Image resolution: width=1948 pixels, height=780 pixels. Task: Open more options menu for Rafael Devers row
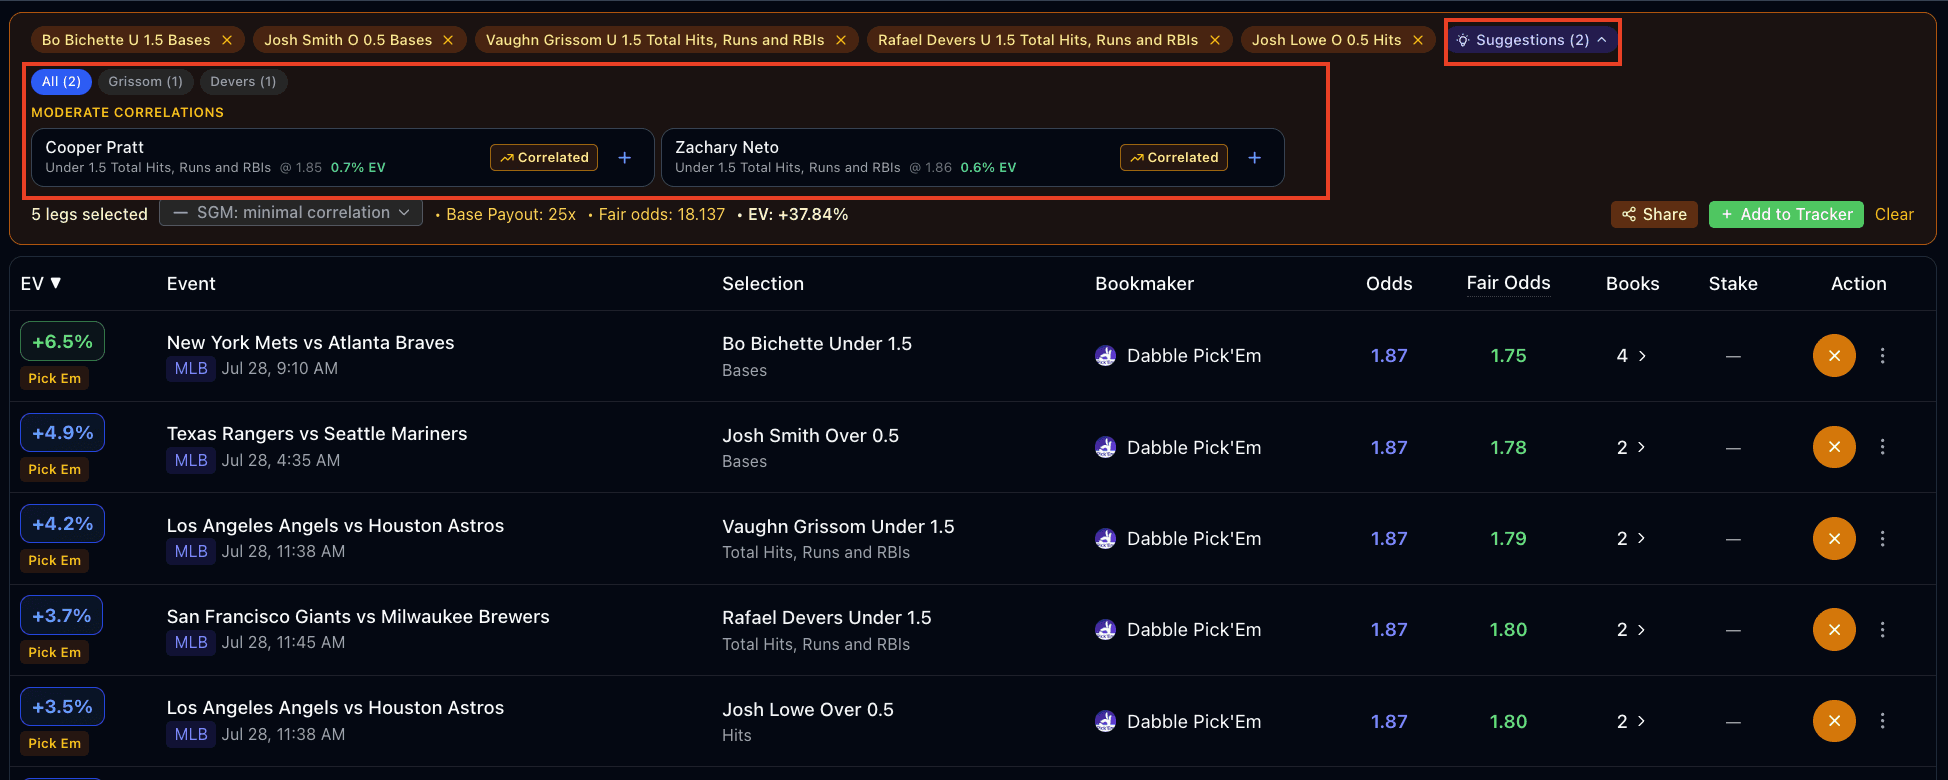click(x=1882, y=630)
